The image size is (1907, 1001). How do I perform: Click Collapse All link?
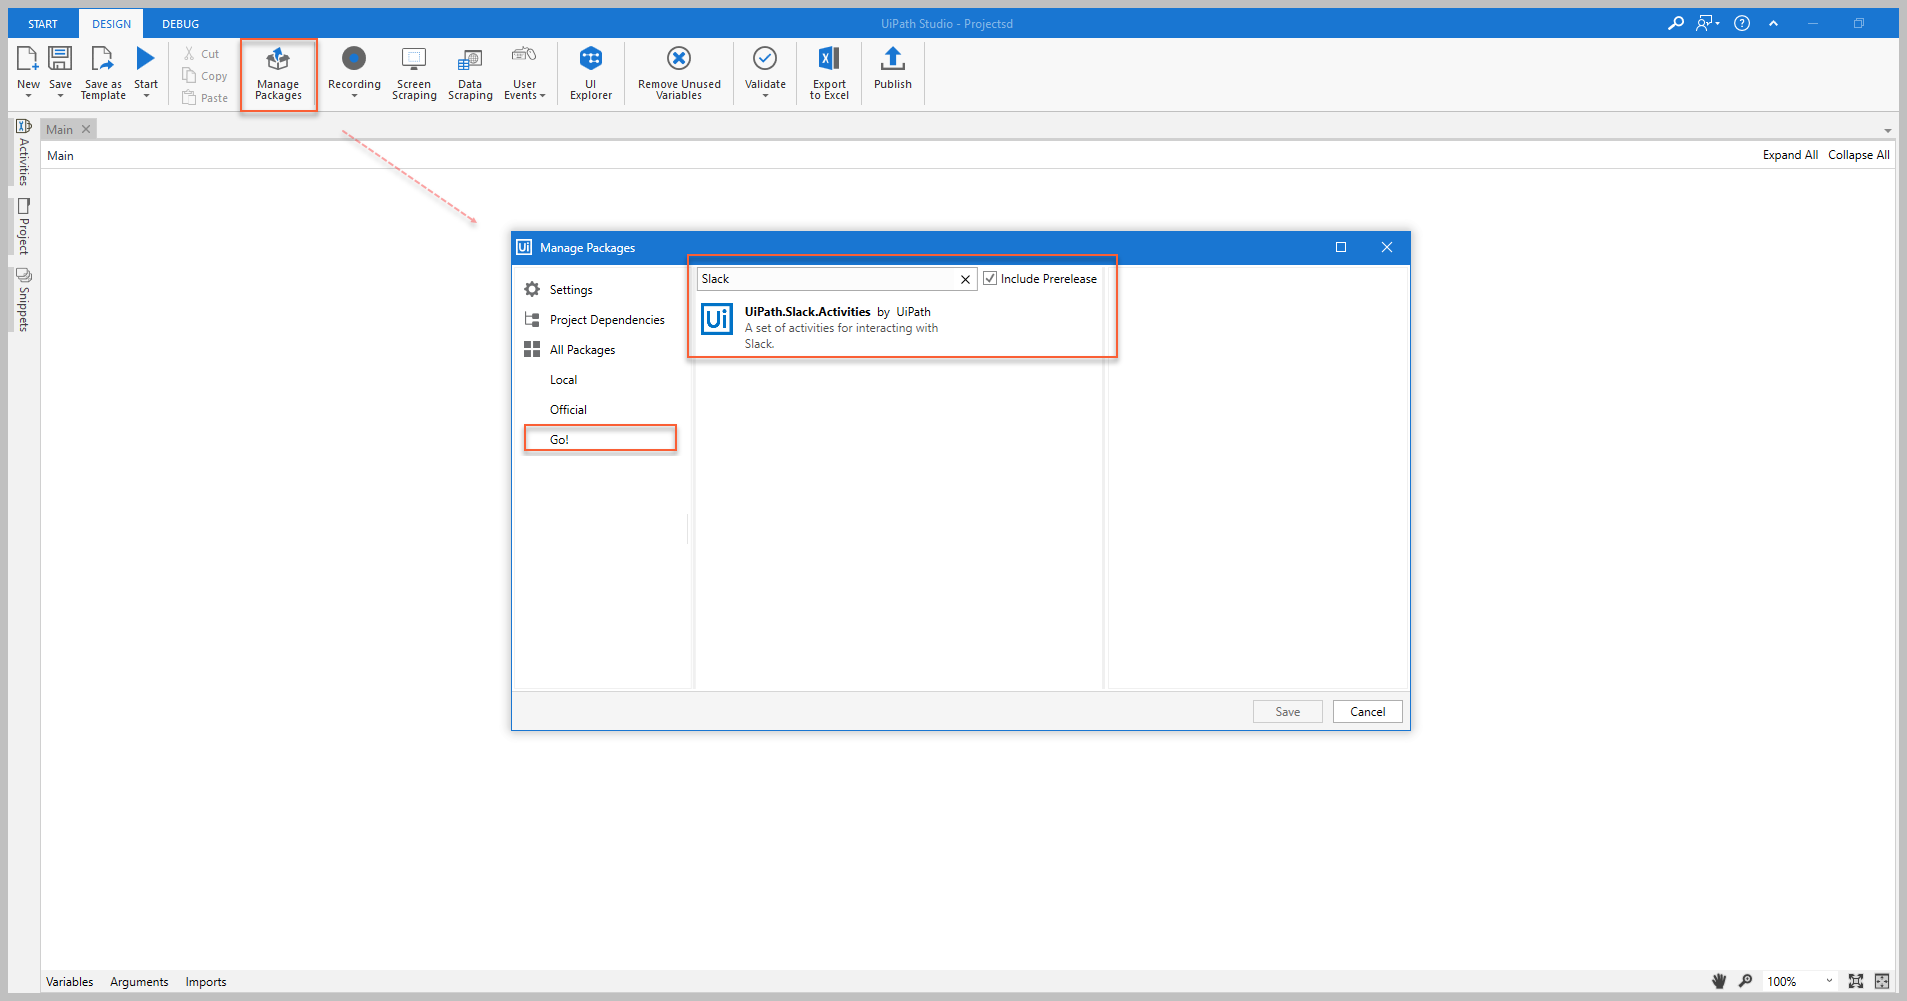tap(1859, 155)
